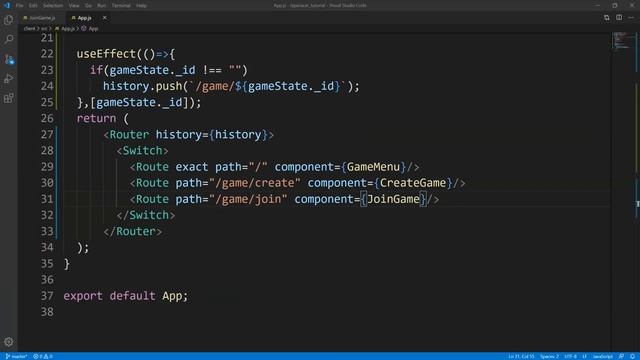Click the feedback icon in status bar
This screenshot has width=640, height=360.
pos(621,356)
